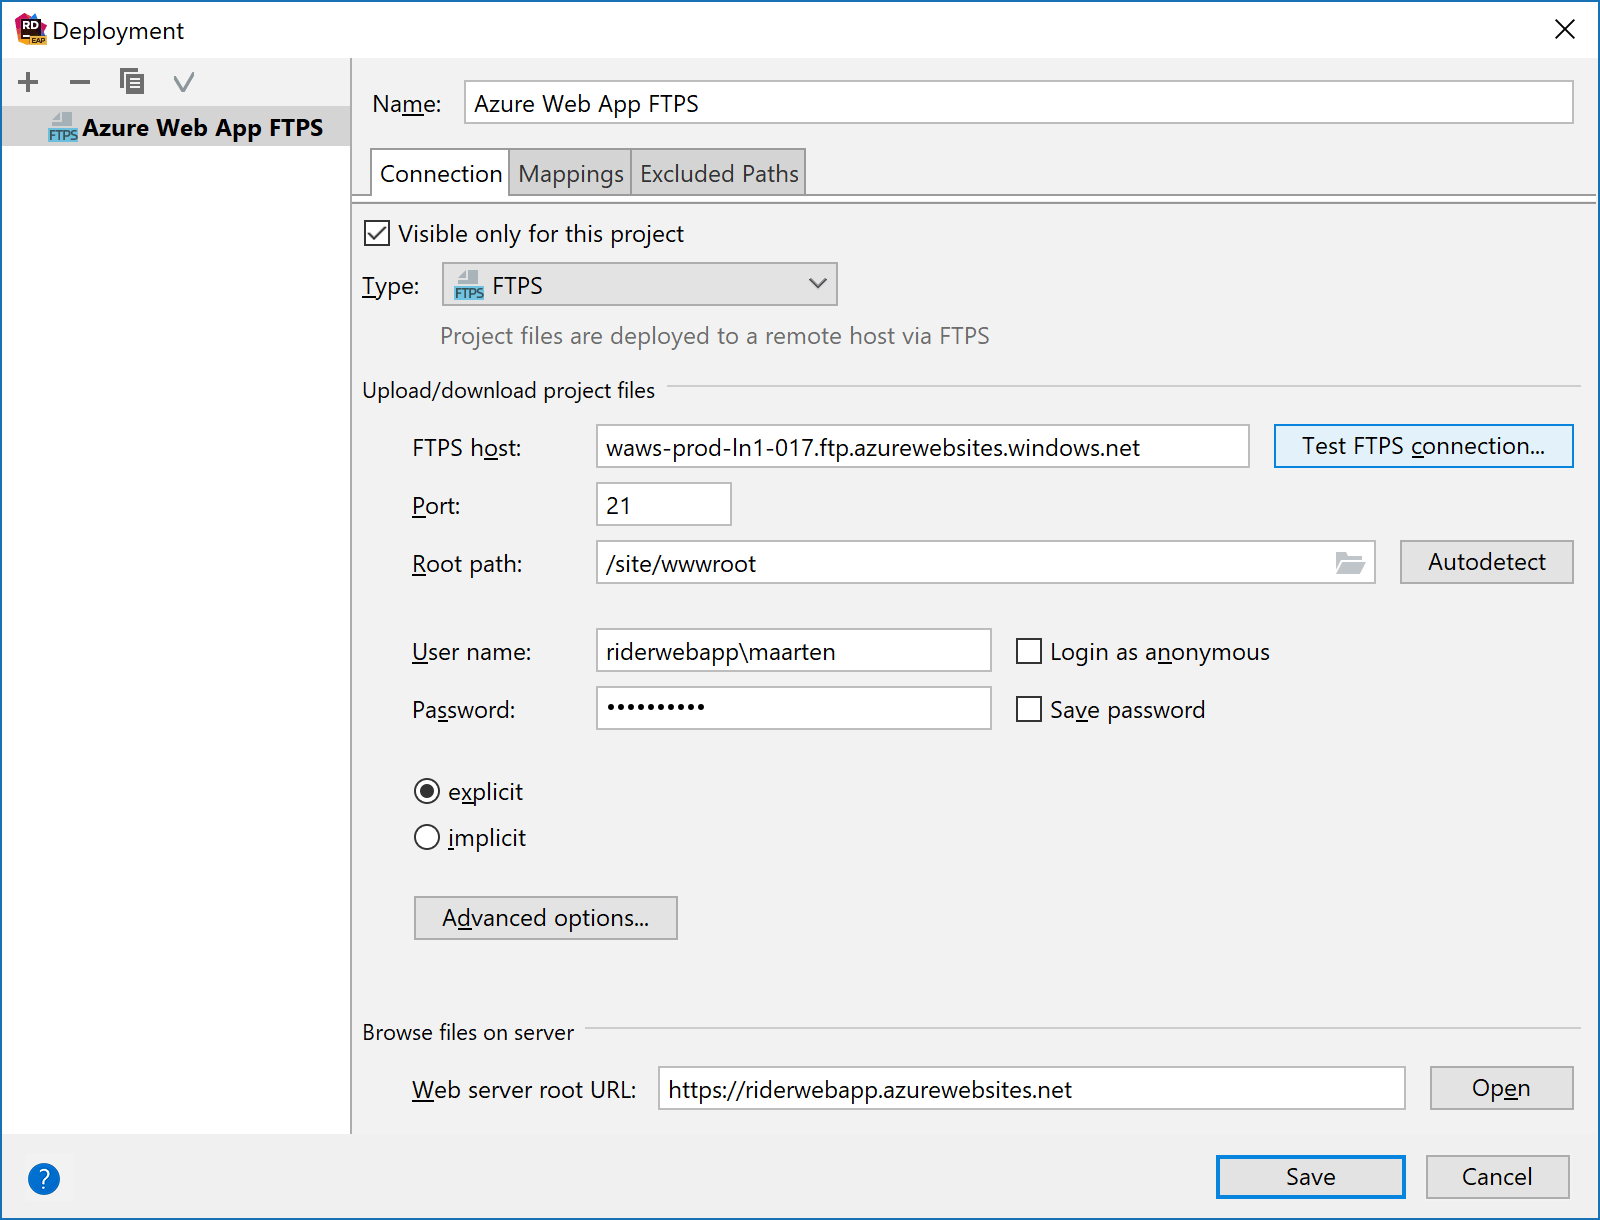Viewport: 1600px width, 1220px height.
Task: Test the FTPS connection
Action: pyautogui.click(x=1422, y=446)
